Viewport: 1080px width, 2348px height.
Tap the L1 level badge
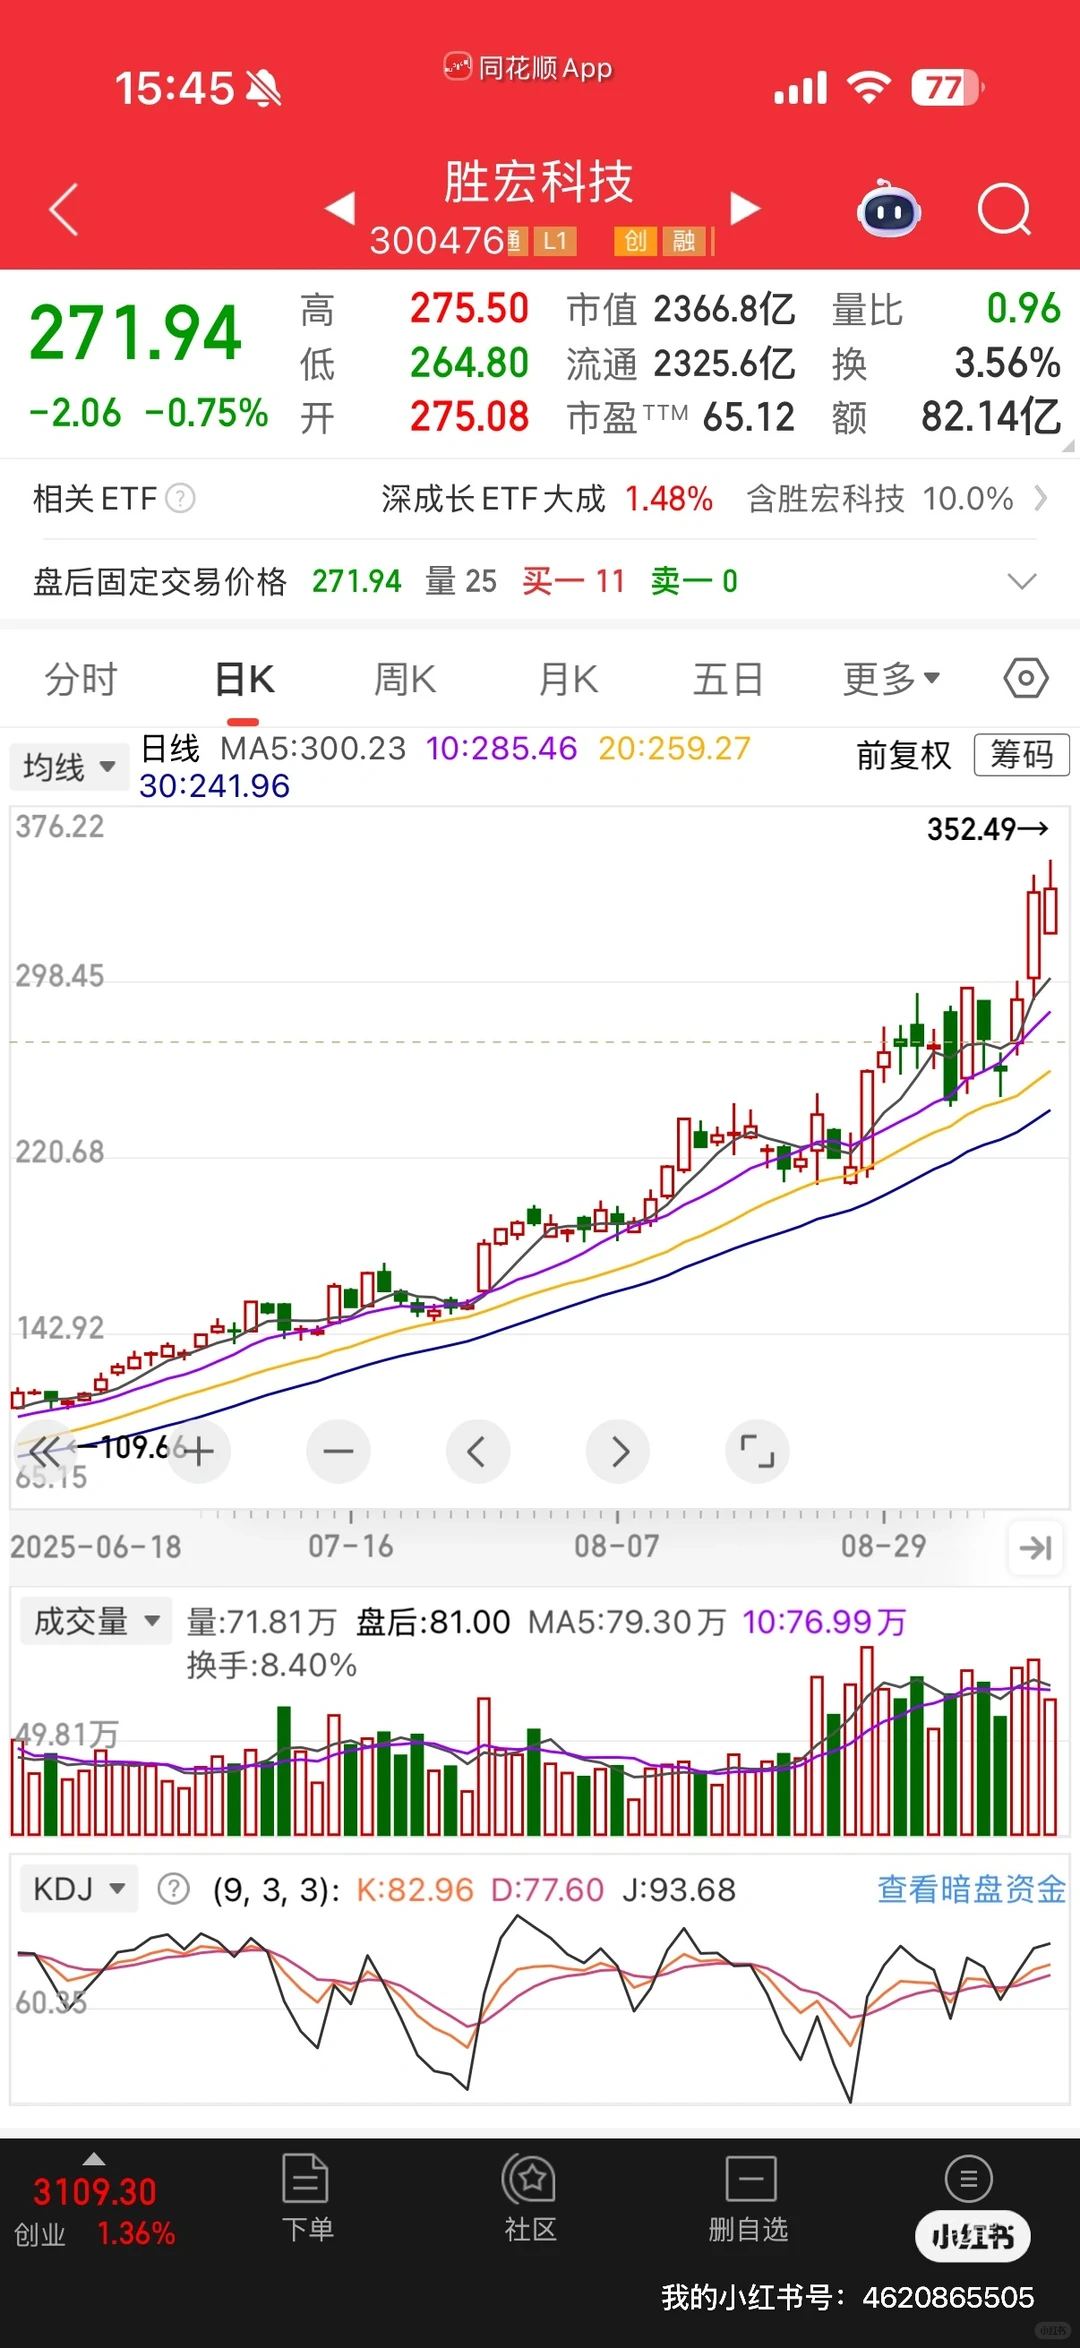[x=555, y=241]
